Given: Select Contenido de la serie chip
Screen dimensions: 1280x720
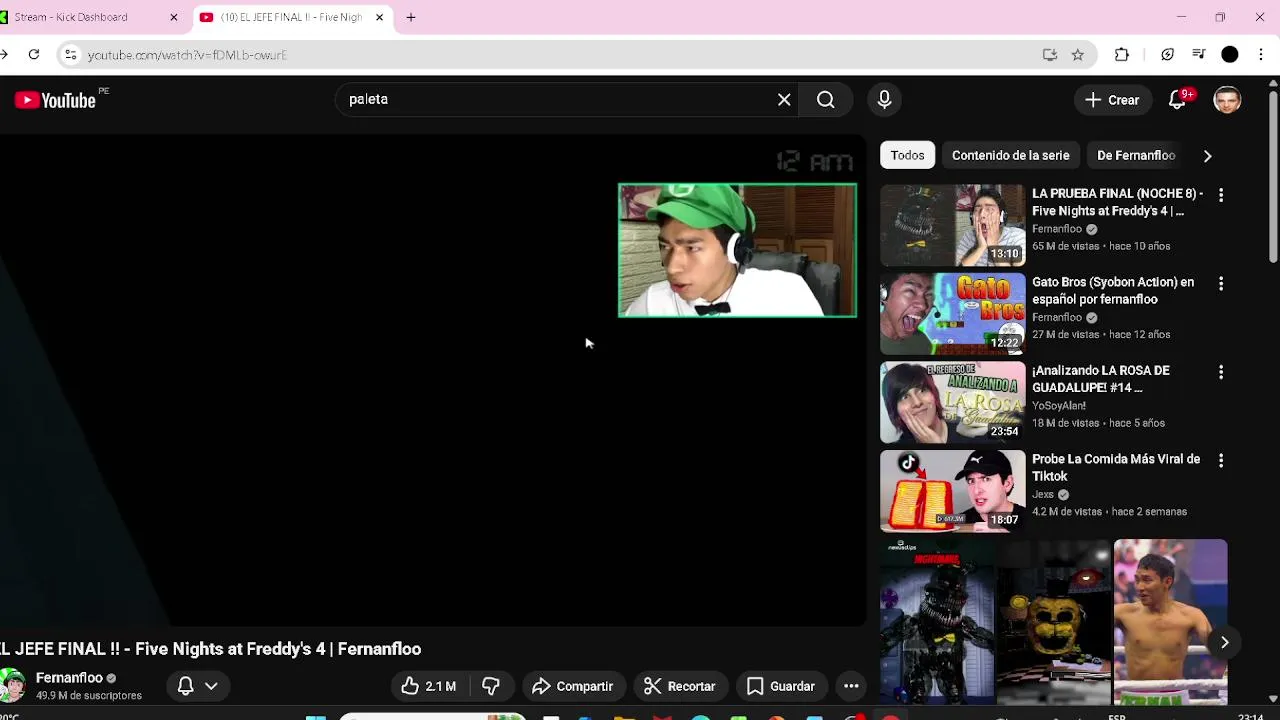Looking at the screenshot, I should (1010, 155).
